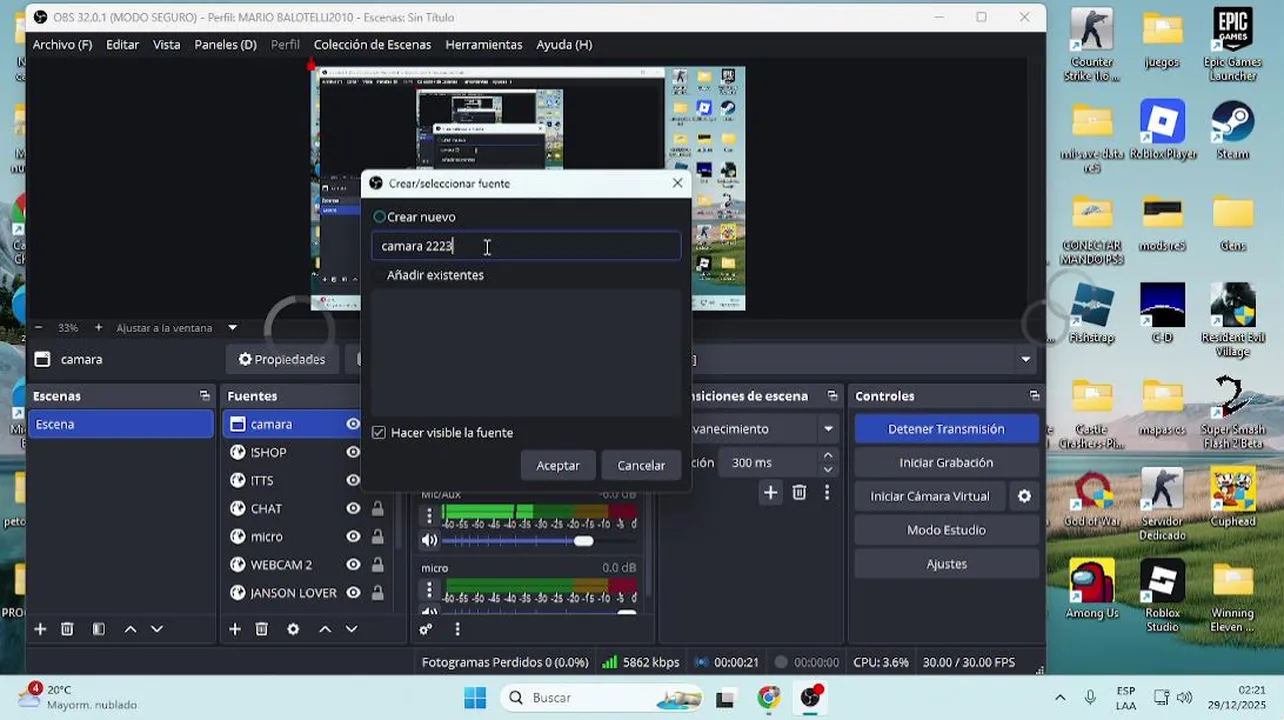Open Steam desktop shortcut
Viewport: 1284px width, 720px height.
coord(1233,131)
